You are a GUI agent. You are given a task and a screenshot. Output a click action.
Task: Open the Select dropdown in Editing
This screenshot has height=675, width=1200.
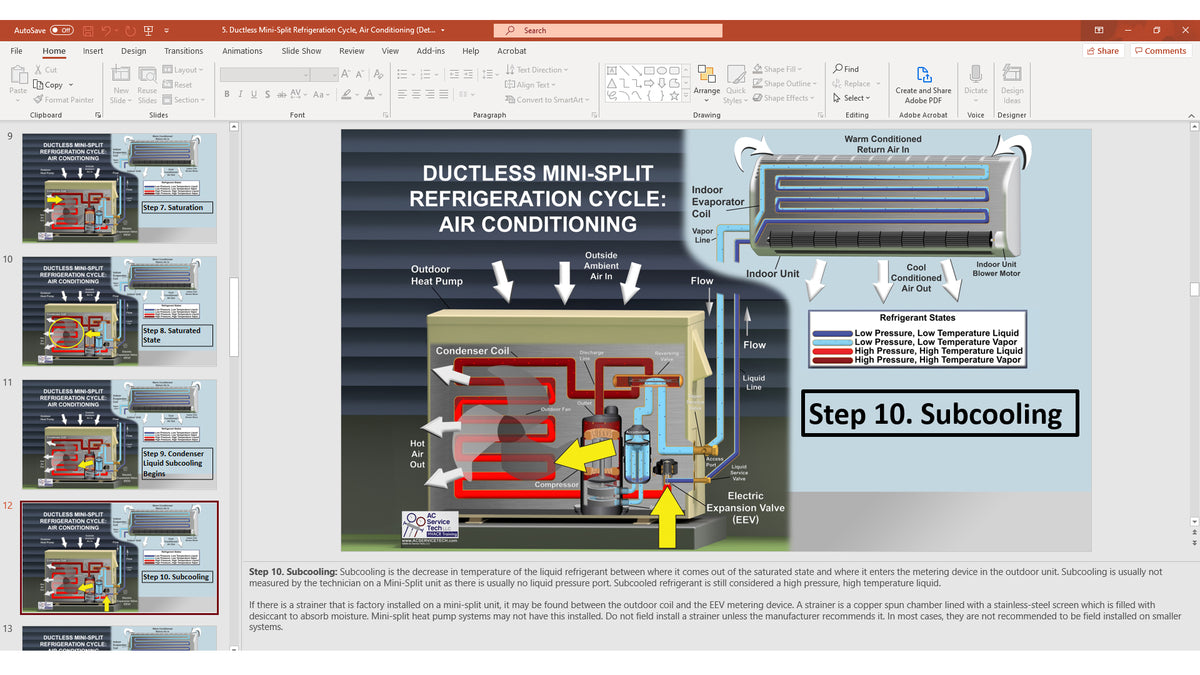tap(853, 98)
